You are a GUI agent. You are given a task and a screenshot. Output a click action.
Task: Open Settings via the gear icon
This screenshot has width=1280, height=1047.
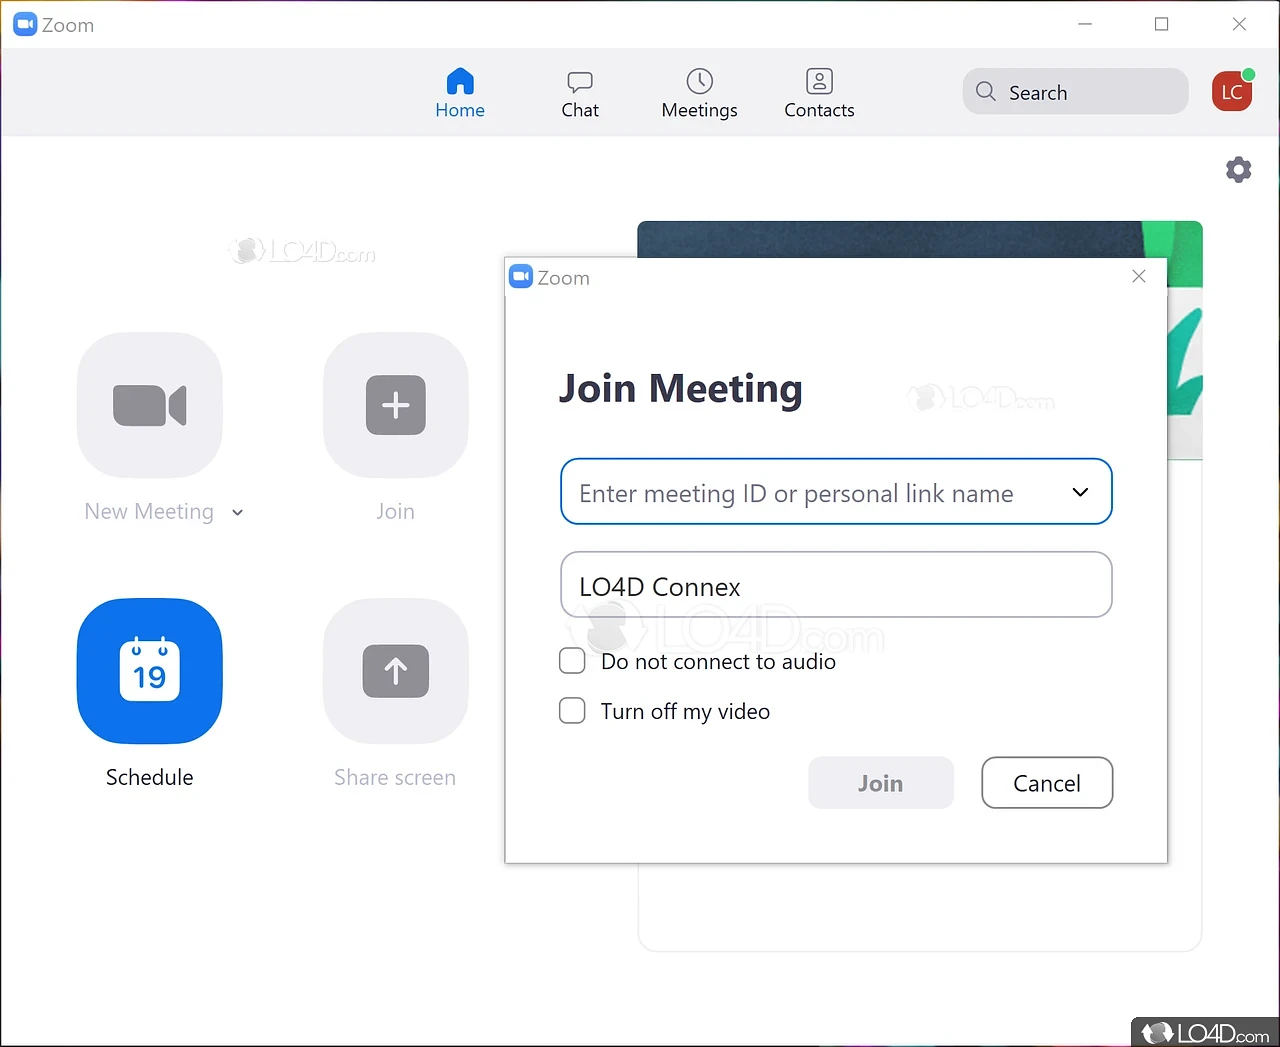[x=1239, y=169]
